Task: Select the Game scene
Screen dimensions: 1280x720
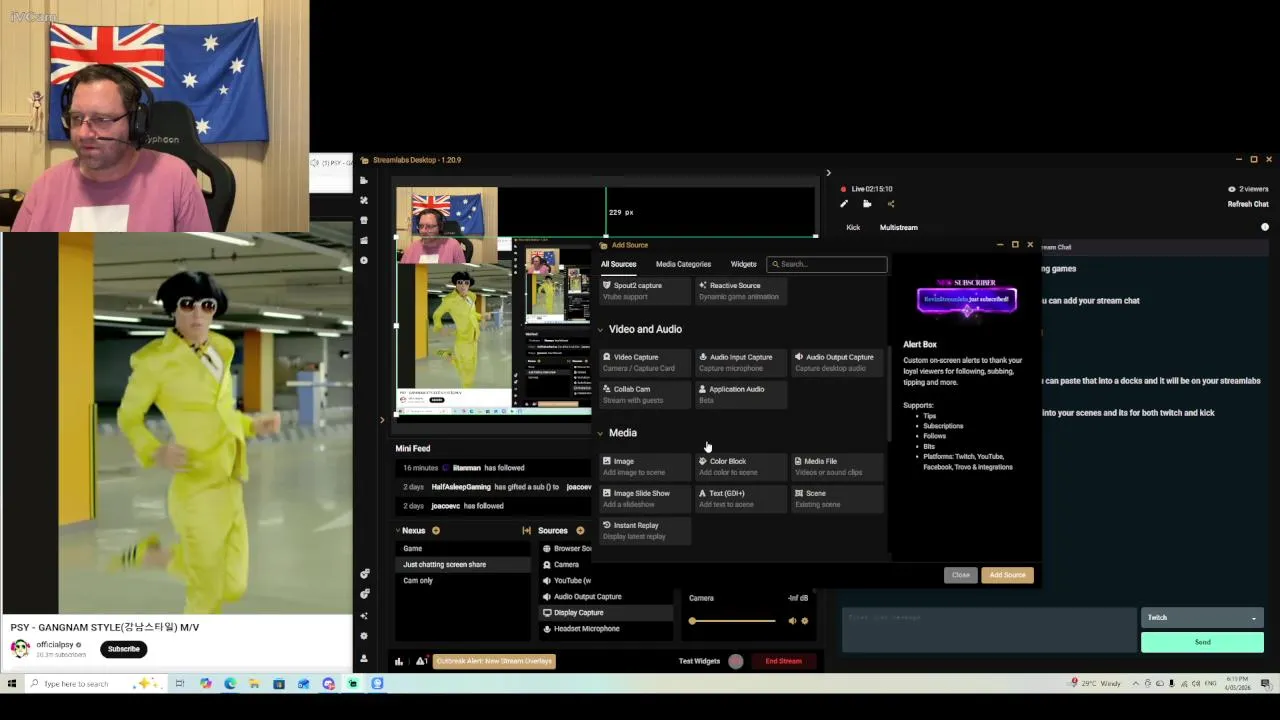Action: click(462, 549)
